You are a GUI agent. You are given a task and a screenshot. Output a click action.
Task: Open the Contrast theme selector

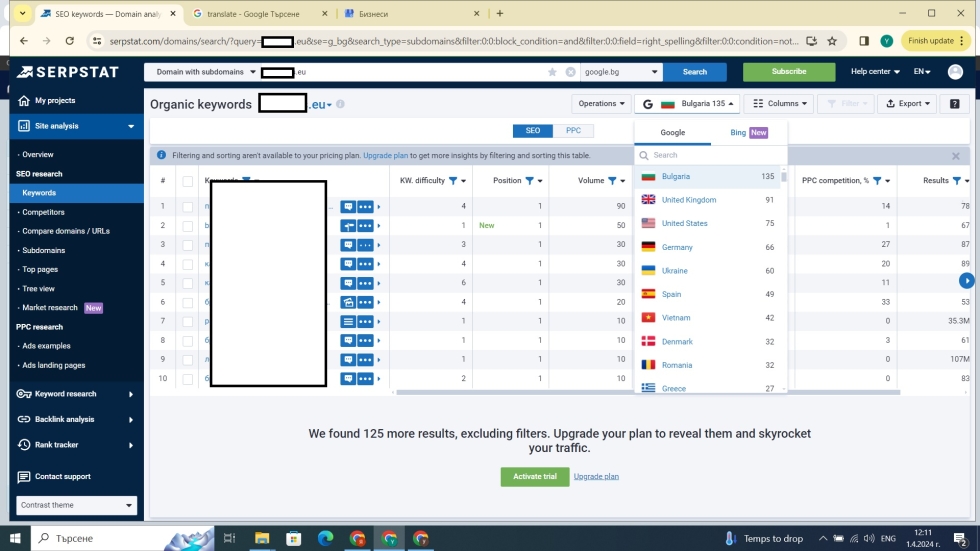click(x=76, y=505)
